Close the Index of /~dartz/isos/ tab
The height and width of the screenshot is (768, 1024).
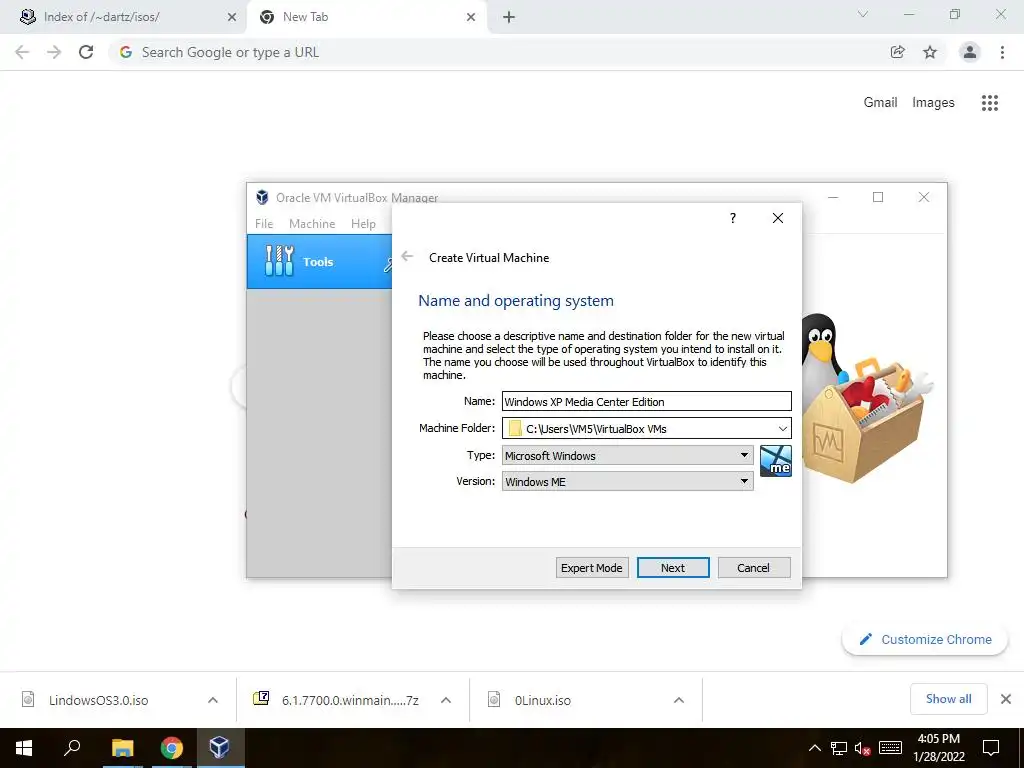tap(232, 17)
